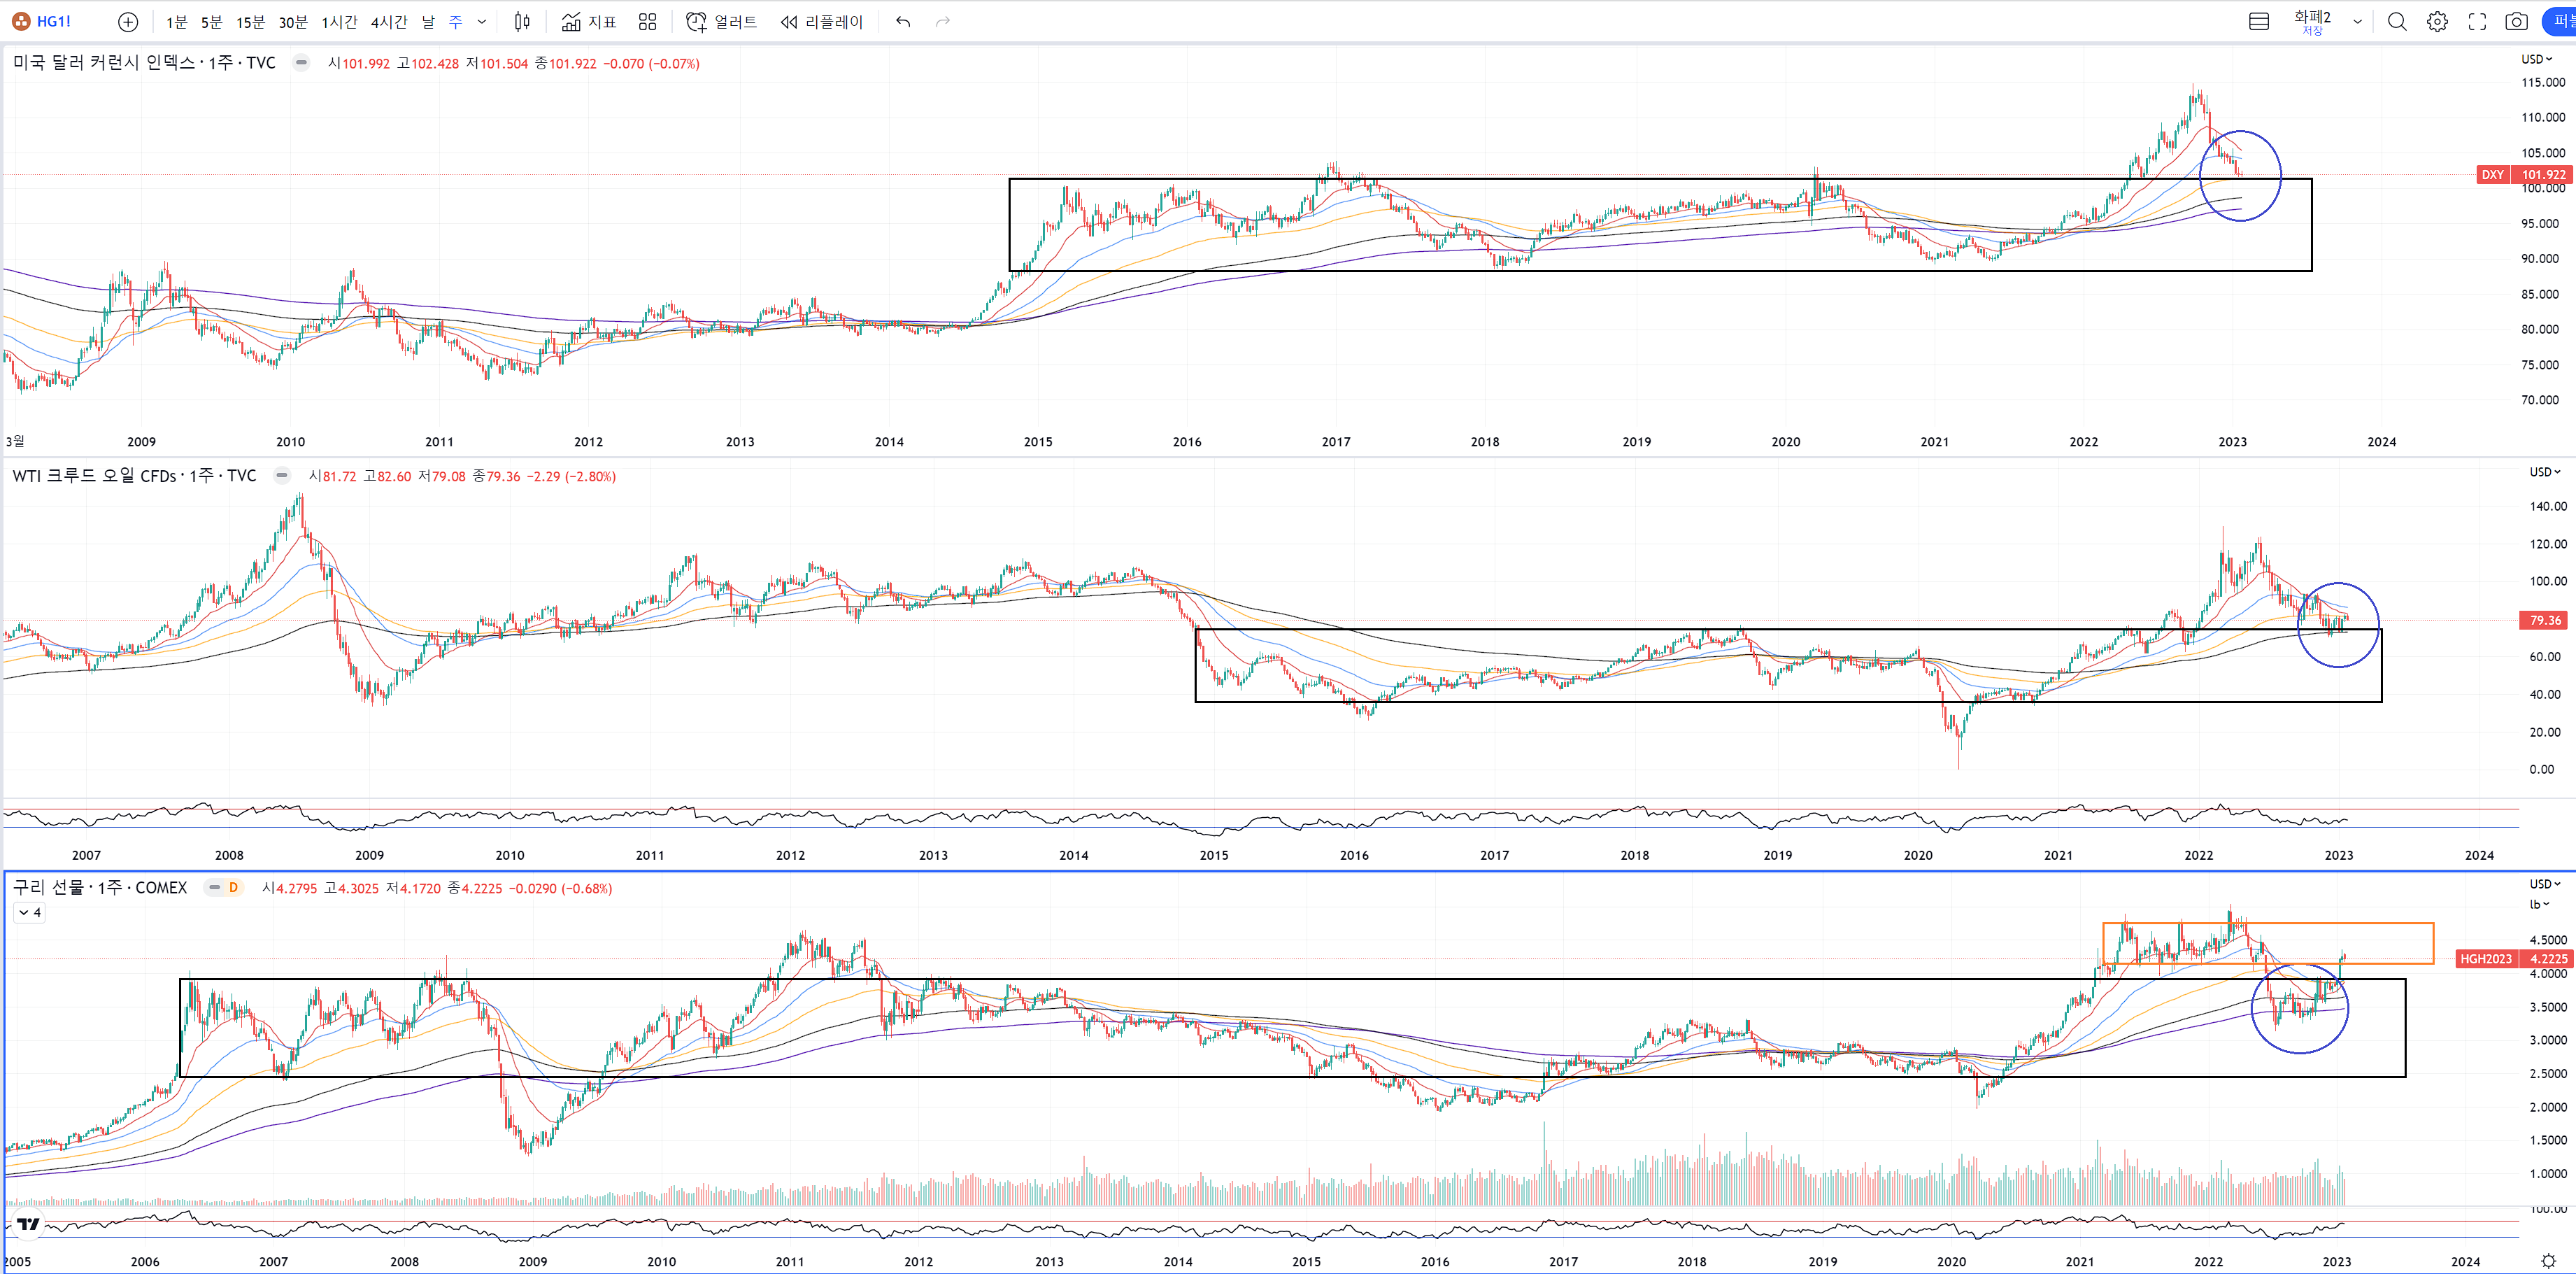Create an alert with 얼러트 button
2576x1274 pixels.
[x=721, y=21]
